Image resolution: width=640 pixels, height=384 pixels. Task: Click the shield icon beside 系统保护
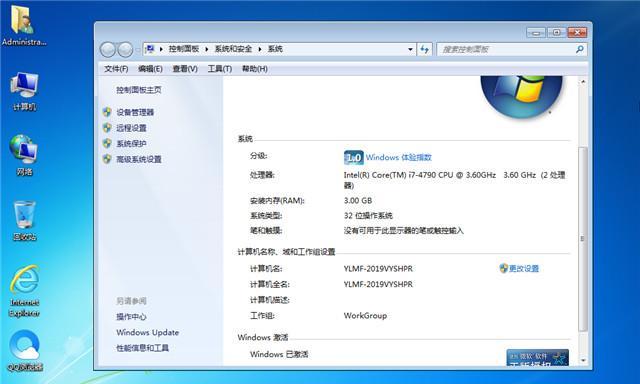point(107,143)
